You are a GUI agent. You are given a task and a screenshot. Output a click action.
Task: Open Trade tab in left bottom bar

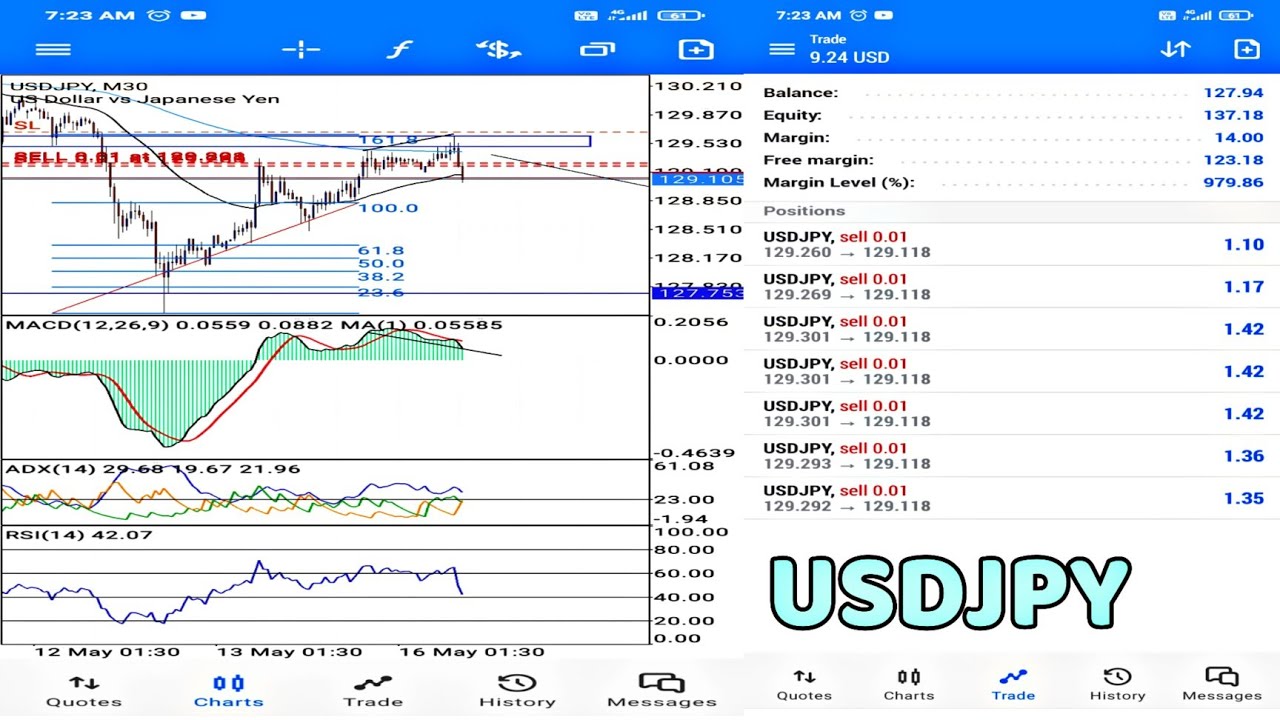[x=373, y=691]
